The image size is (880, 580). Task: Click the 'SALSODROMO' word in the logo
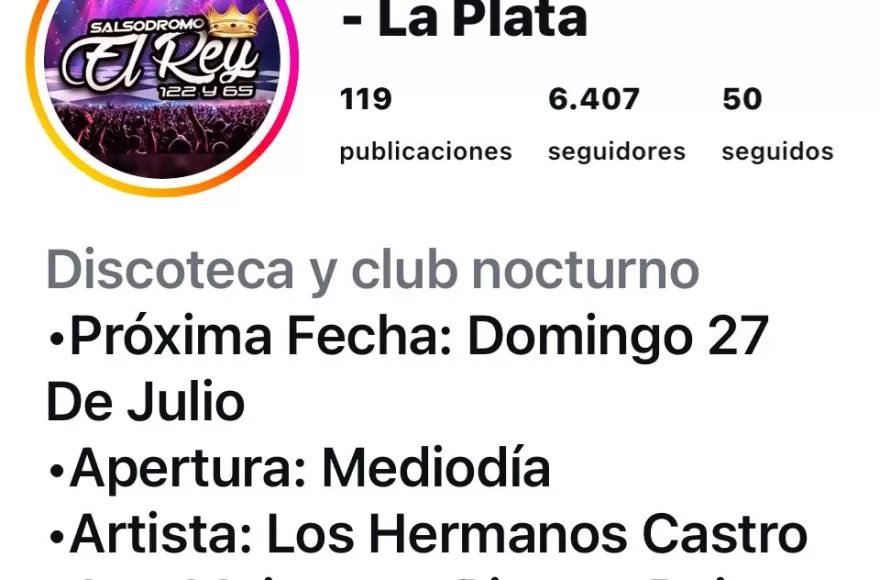point(148,26)
